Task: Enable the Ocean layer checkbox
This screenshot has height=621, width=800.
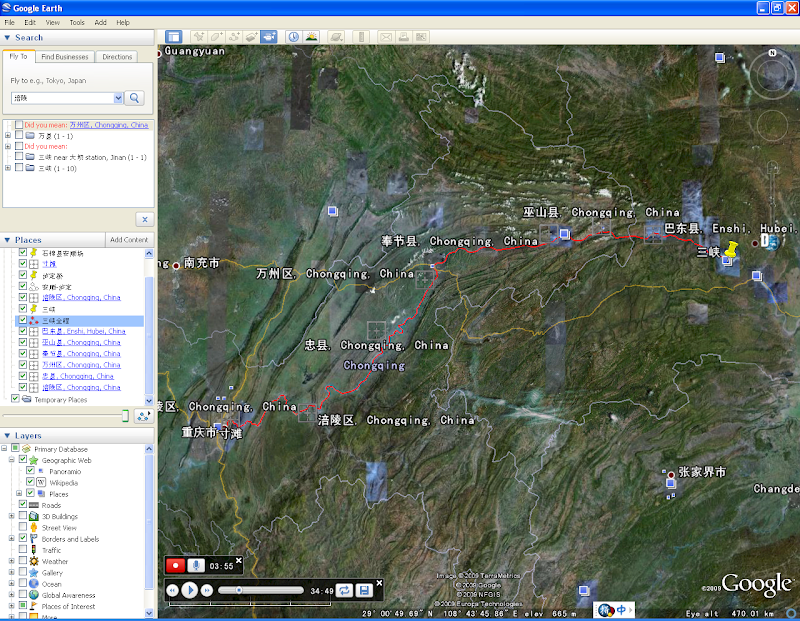Action: click(x=22, y=583)
